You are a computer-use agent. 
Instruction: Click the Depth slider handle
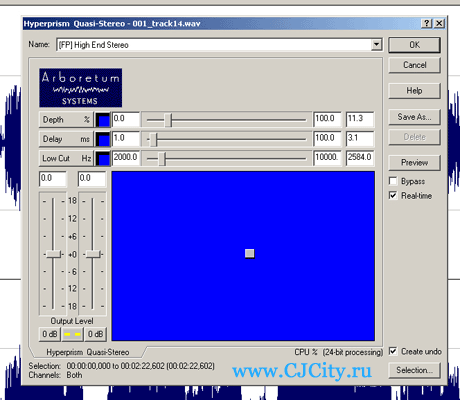click(168, 120)
